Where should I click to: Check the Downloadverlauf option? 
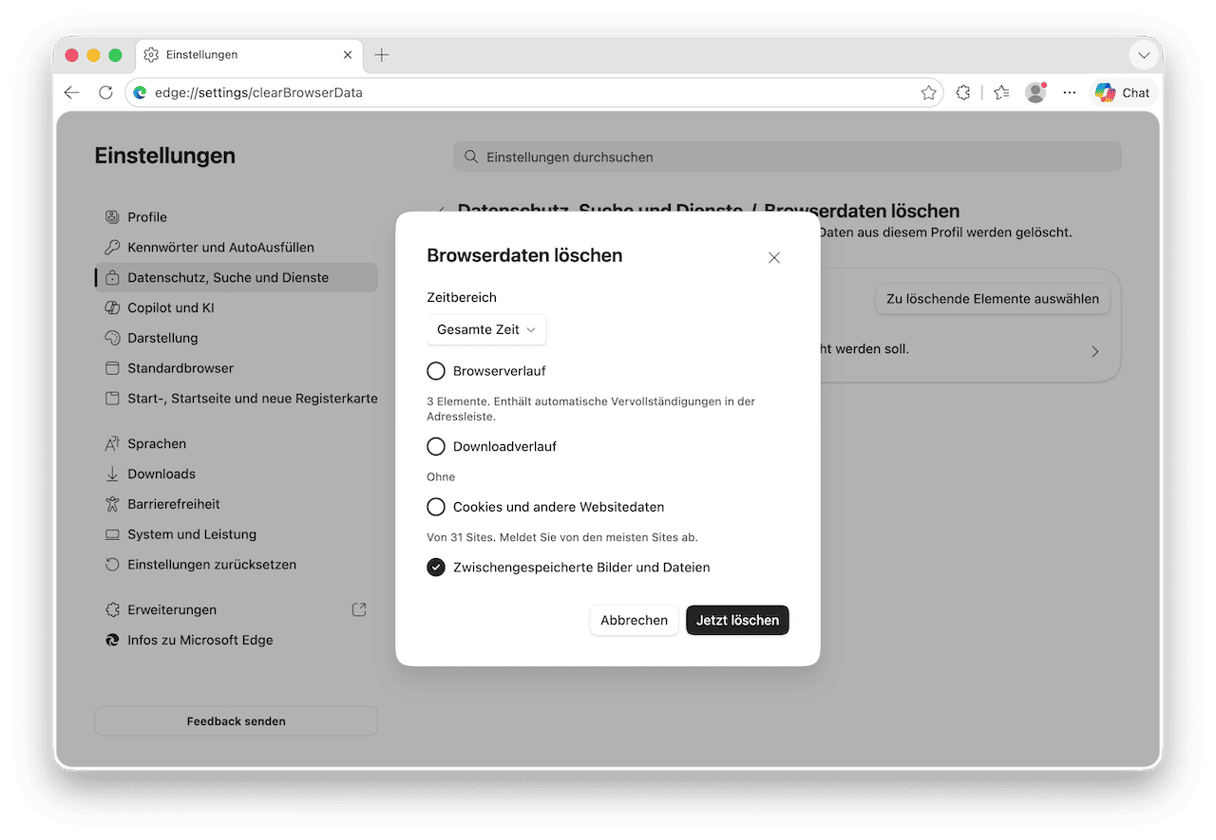(x=436, y=446)
